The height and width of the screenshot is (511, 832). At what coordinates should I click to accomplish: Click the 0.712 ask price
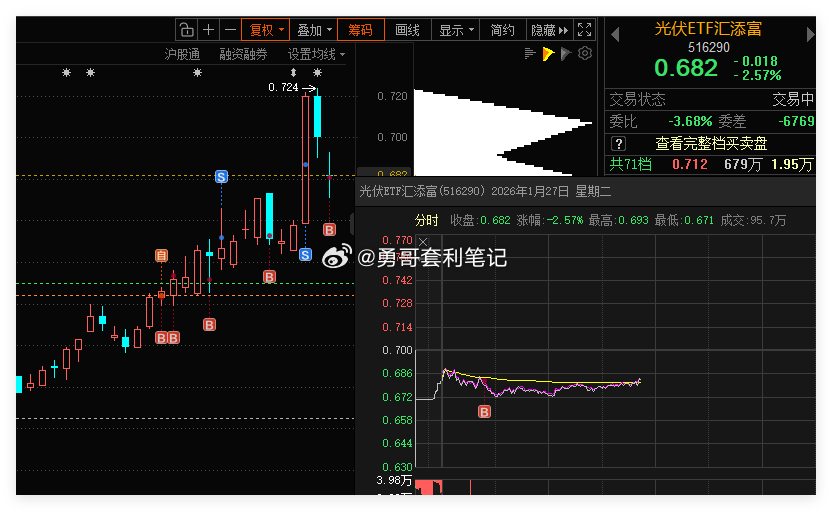[690, 164]
